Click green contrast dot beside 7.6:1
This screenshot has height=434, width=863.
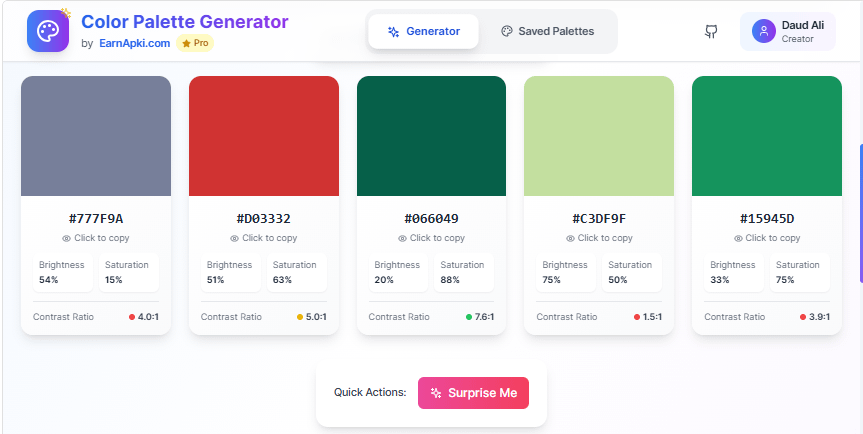[x=469, y=317]
